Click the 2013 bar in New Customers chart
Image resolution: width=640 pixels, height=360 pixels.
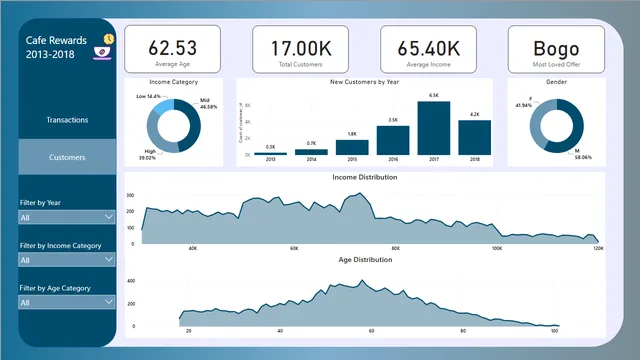(x=270, y=154)
